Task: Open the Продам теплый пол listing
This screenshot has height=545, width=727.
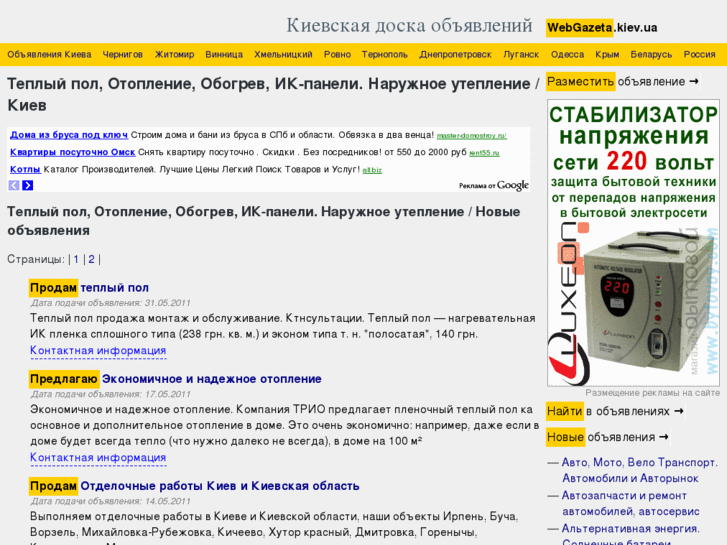Action: point(89,288)
